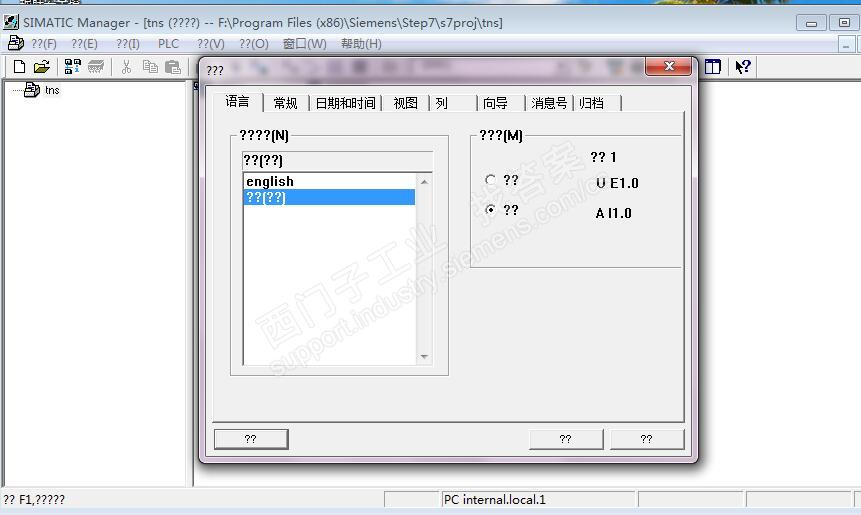Switch to the 语言 tab
The image size is (861, 515).
(x=237, y=102)
